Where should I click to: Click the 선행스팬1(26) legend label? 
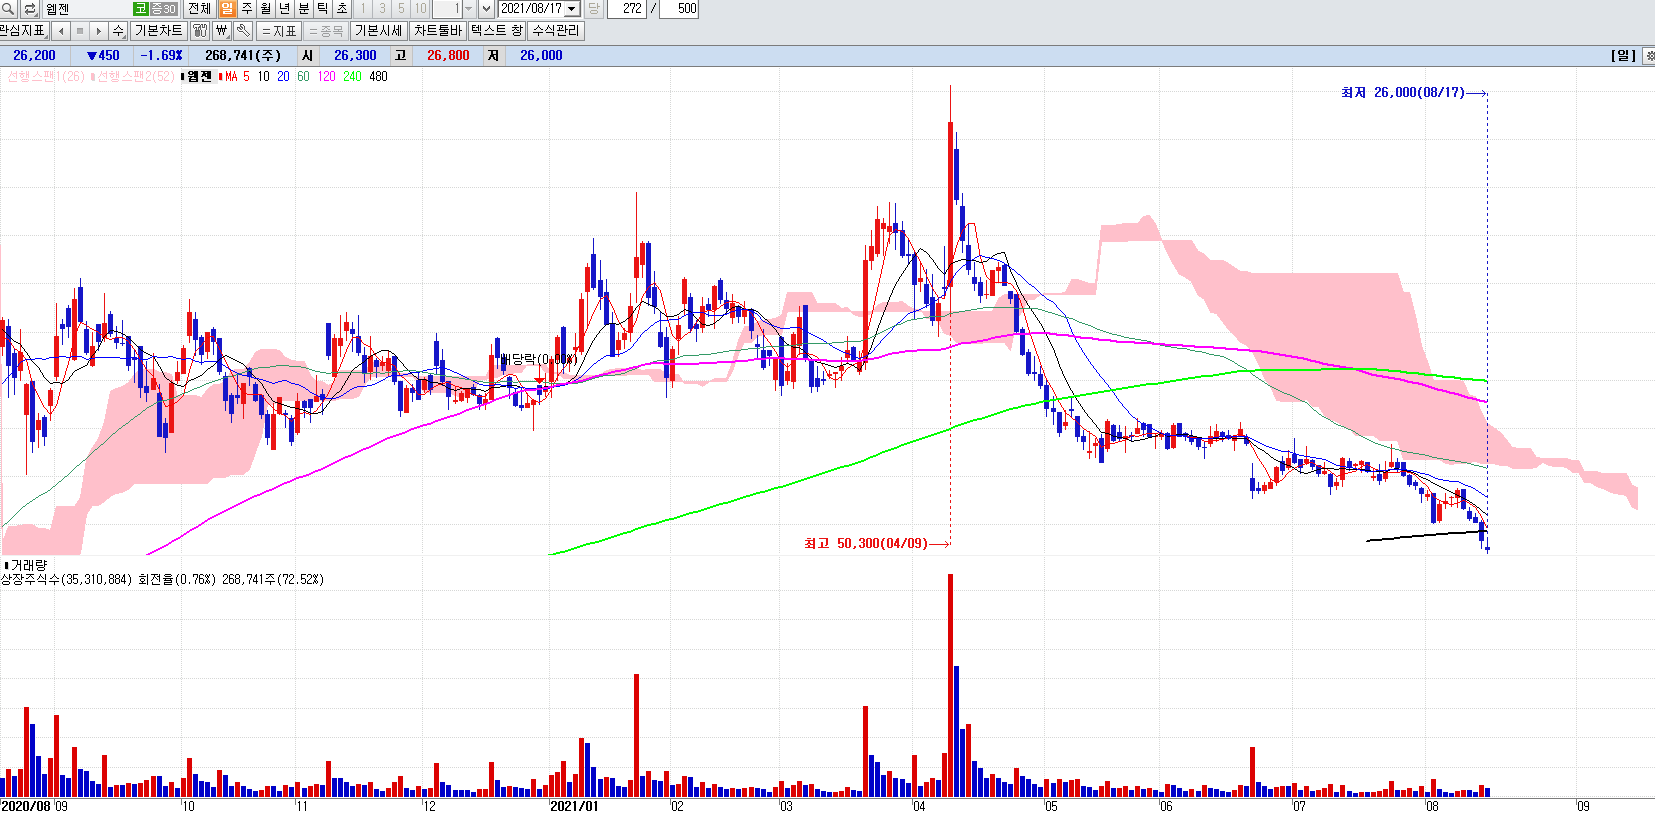pos(46,76)
